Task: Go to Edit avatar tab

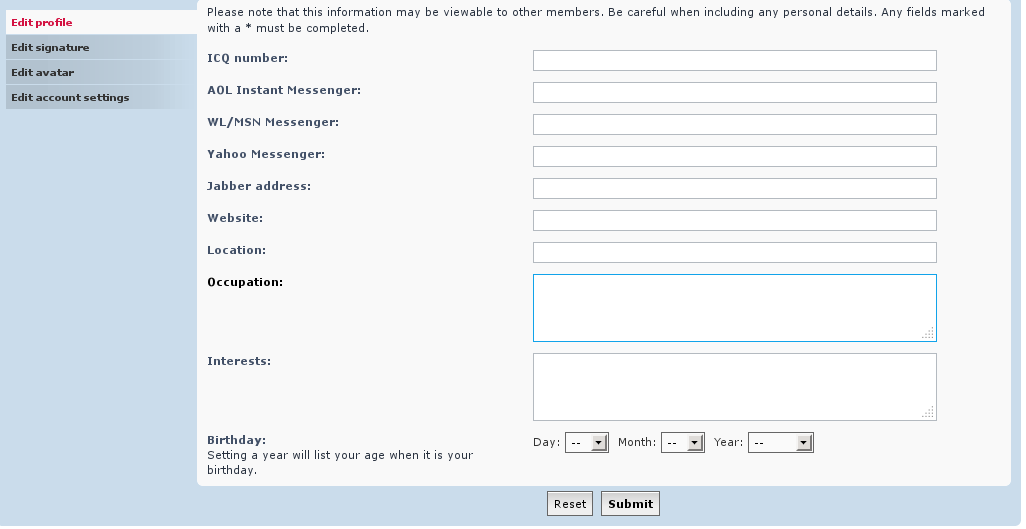Action: click(101, 72)
